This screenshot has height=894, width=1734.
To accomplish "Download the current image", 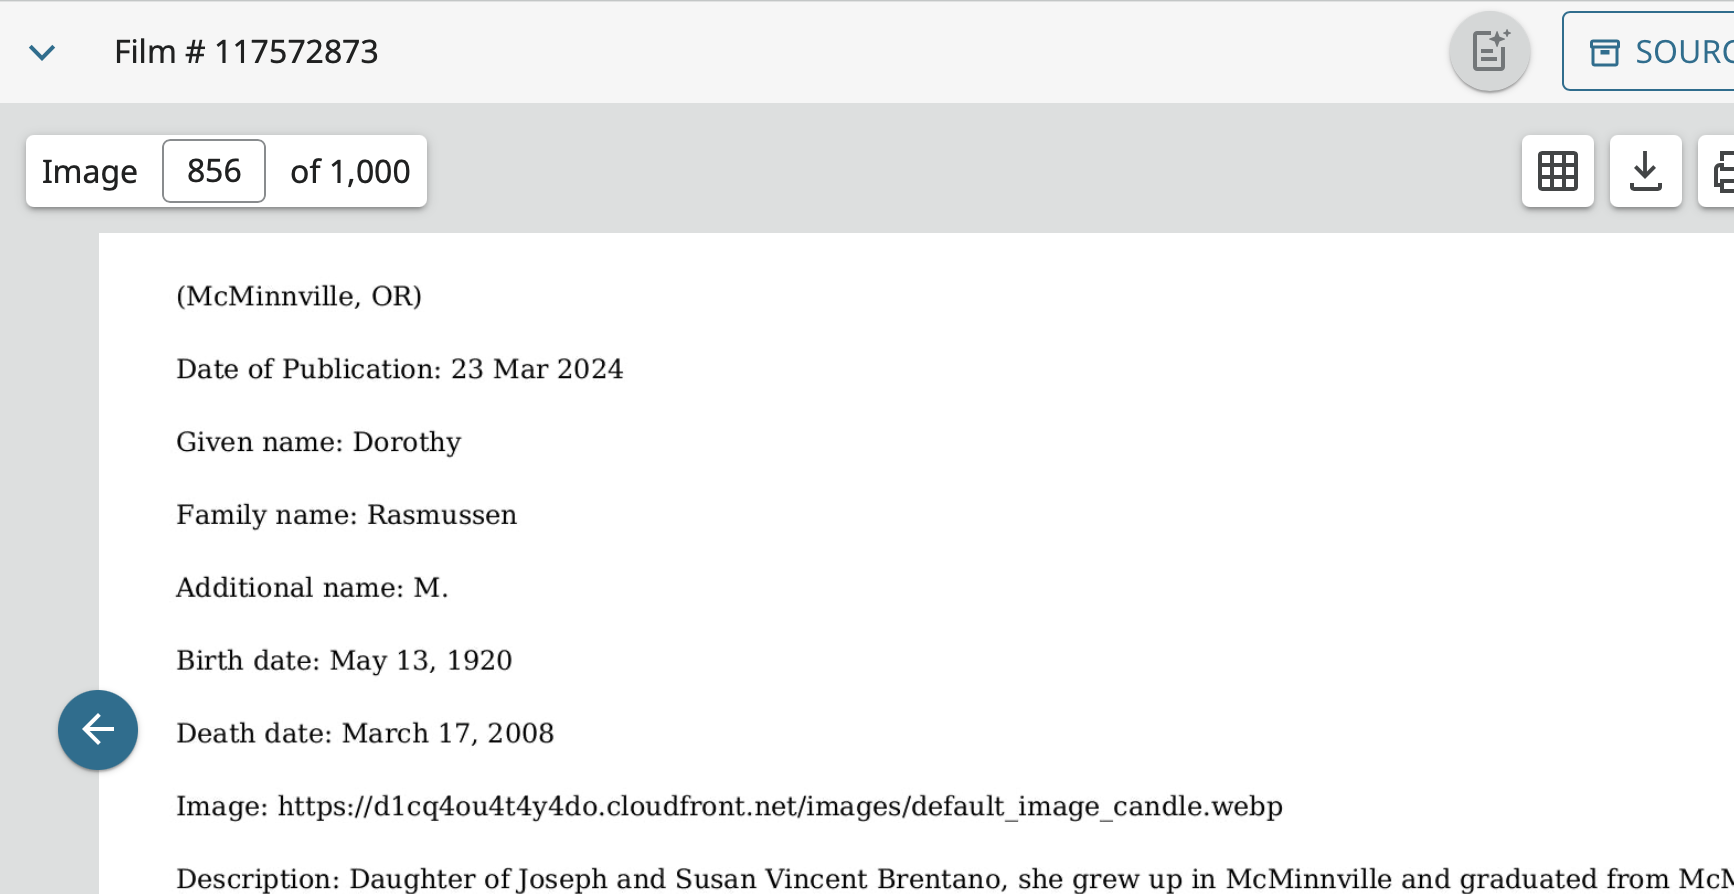I will click(1646, 171).
